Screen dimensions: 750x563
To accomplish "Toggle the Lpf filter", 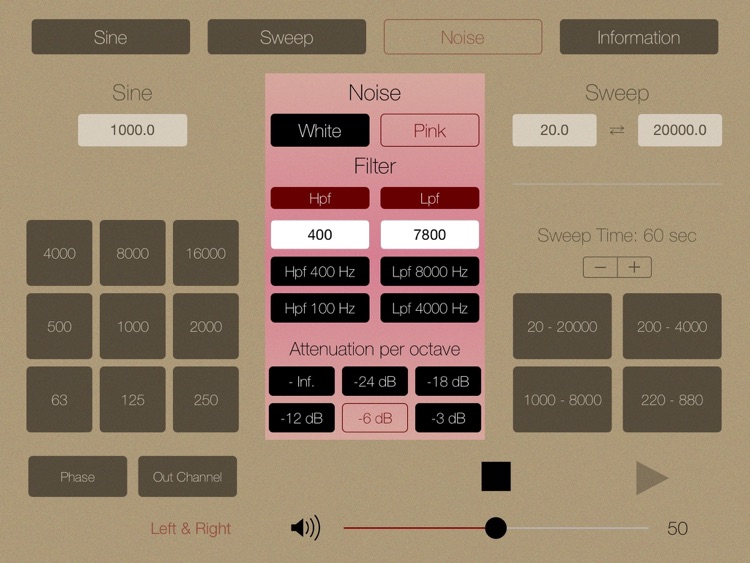I will pyautogui.click(x=430, y=198).
